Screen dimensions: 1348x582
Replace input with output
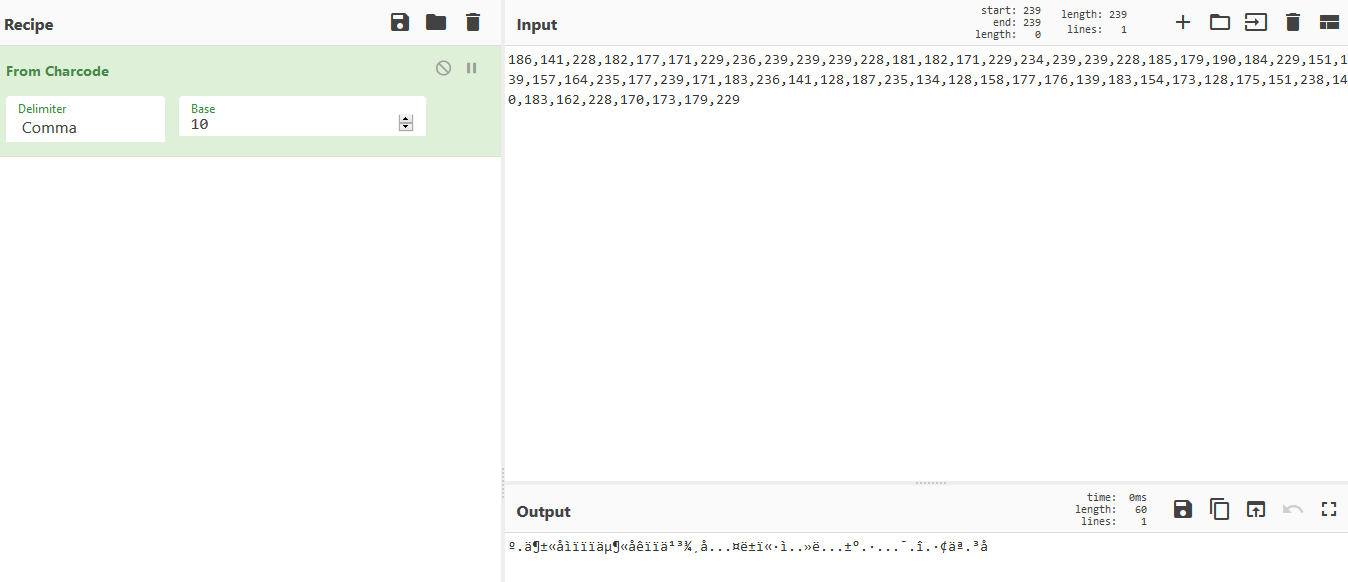[1256, 509]
